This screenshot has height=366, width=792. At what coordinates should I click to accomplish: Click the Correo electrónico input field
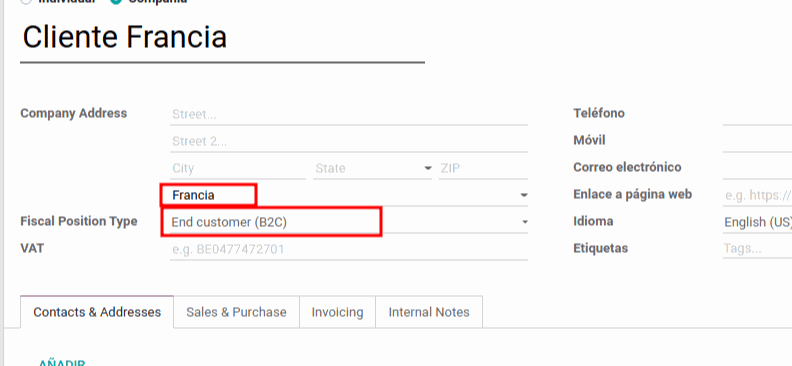pos(757,168)
